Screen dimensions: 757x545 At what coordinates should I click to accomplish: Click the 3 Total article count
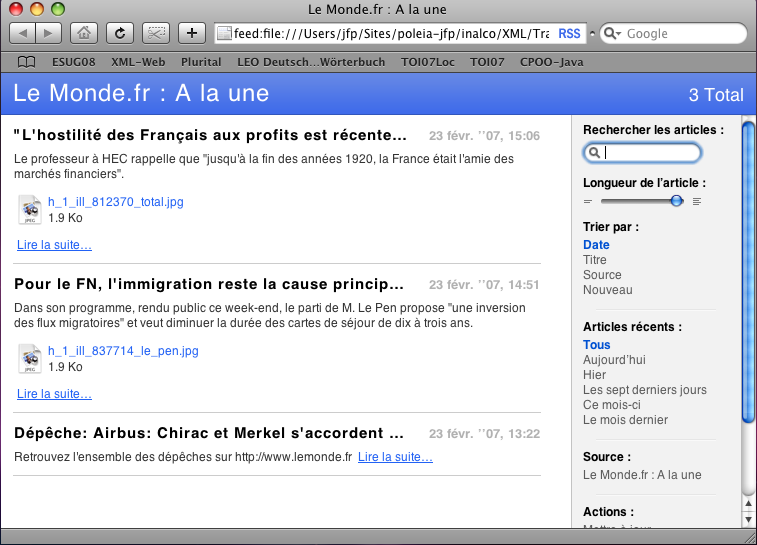point(716,95)
